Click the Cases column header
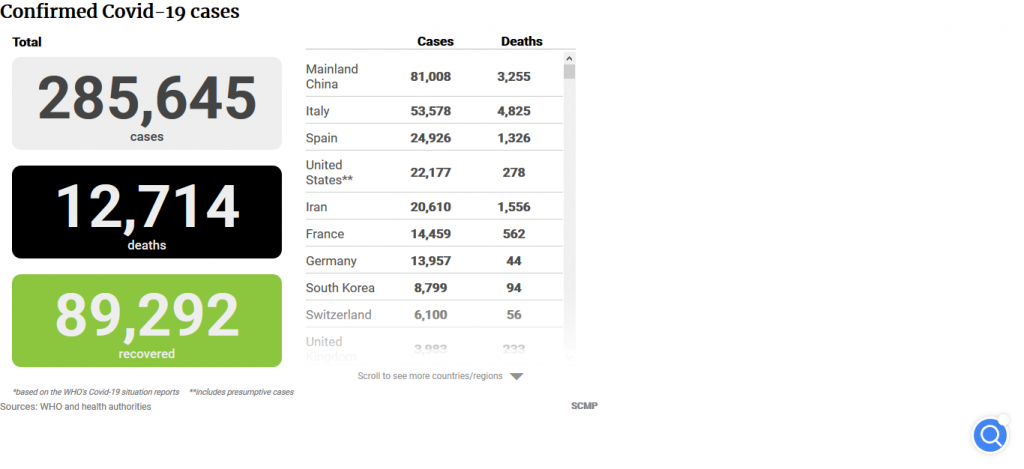This screenshot has height=469, width=1024. 435,42
